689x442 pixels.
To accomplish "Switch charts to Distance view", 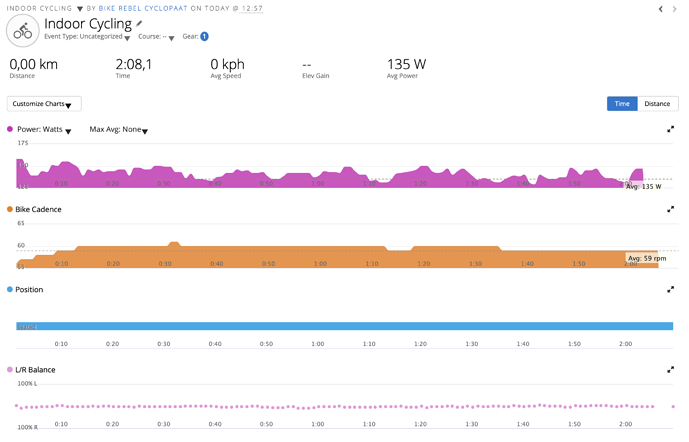I will click(657, 104).
